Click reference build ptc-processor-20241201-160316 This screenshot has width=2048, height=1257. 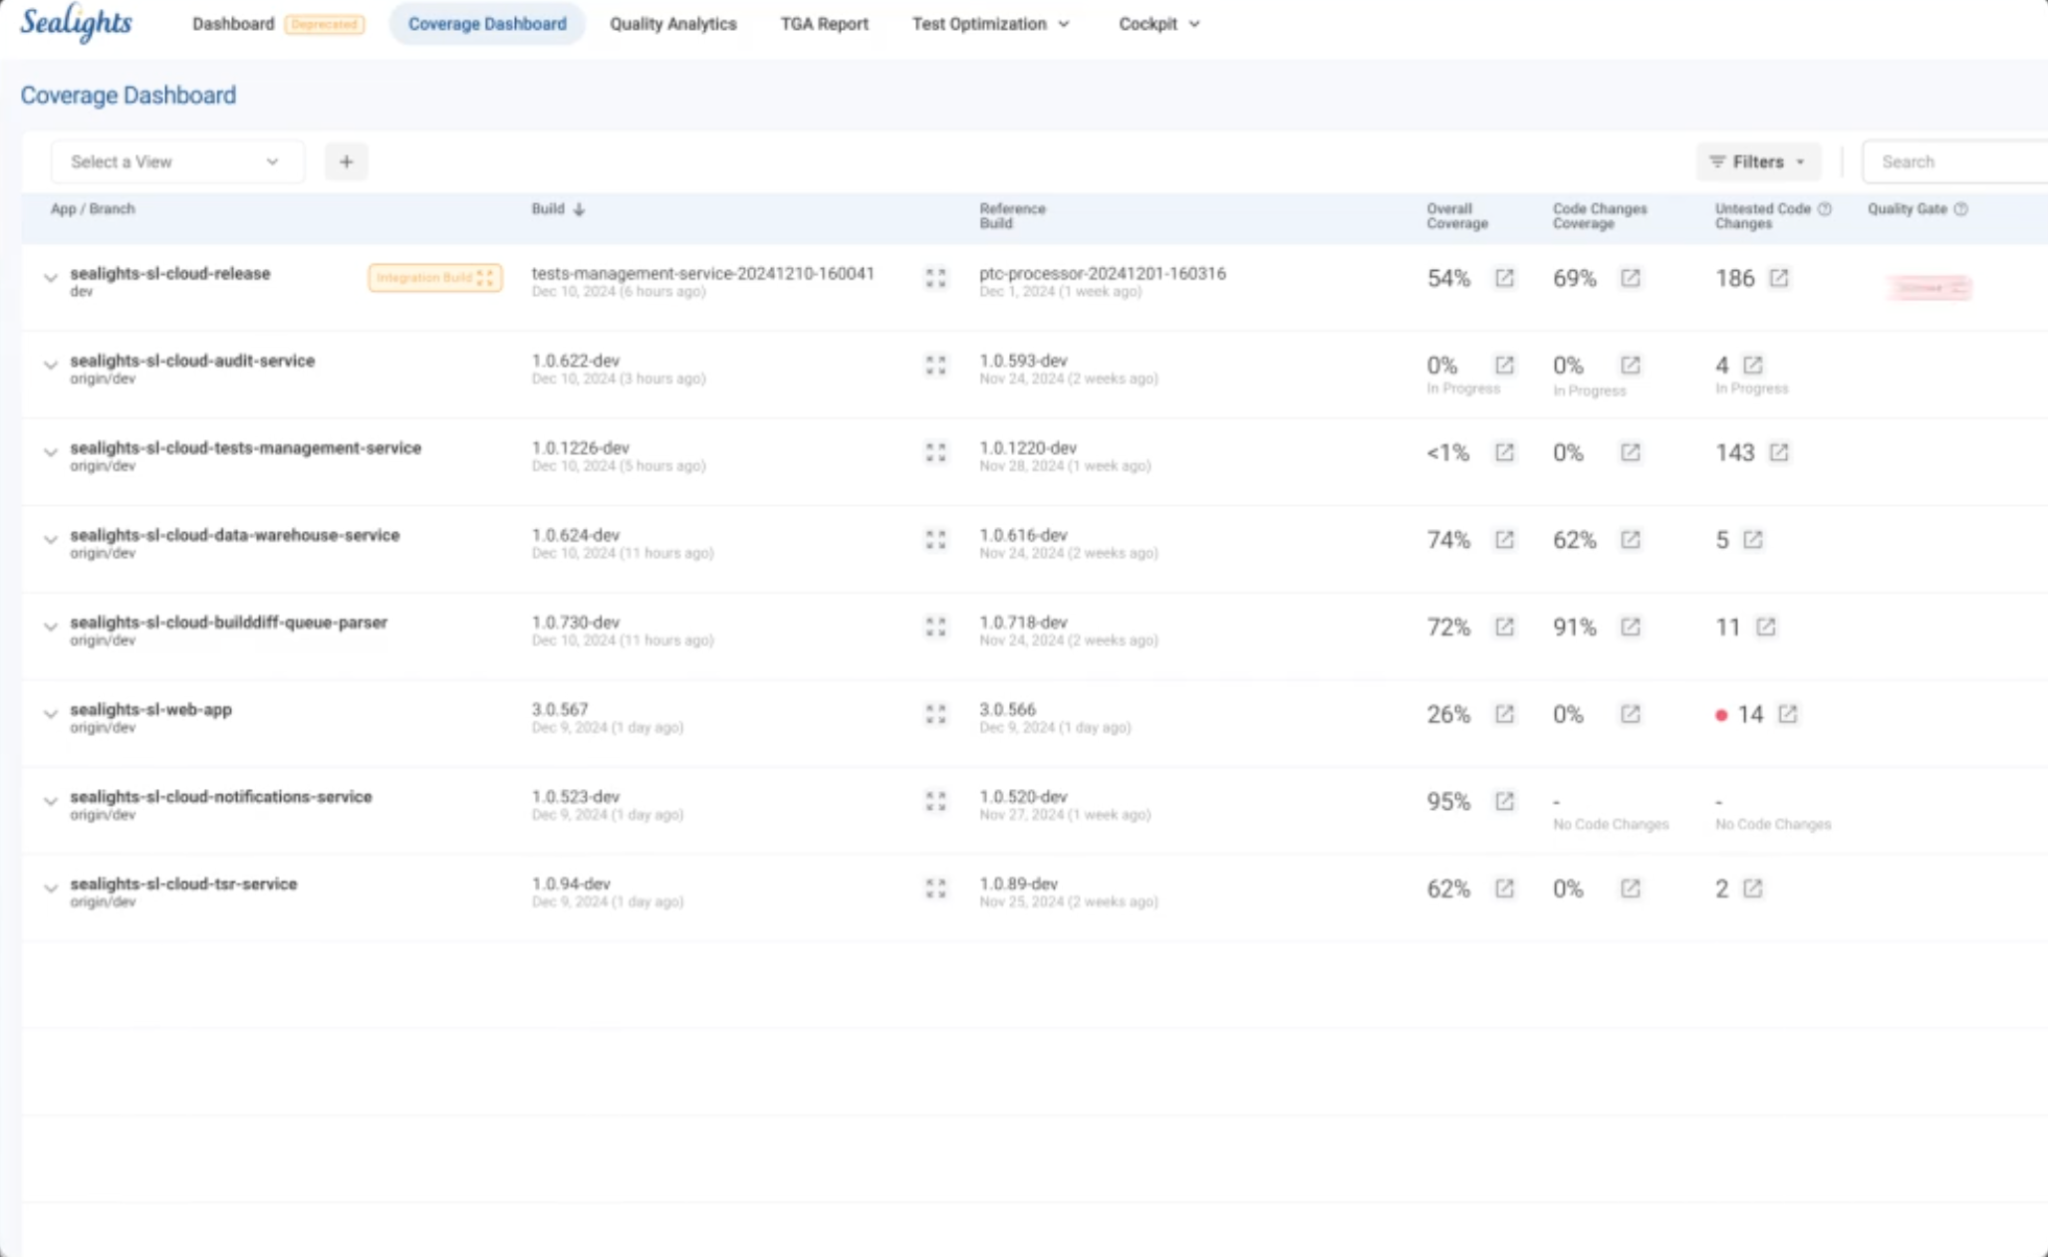pyautogui.click(x=1102, y=274)
